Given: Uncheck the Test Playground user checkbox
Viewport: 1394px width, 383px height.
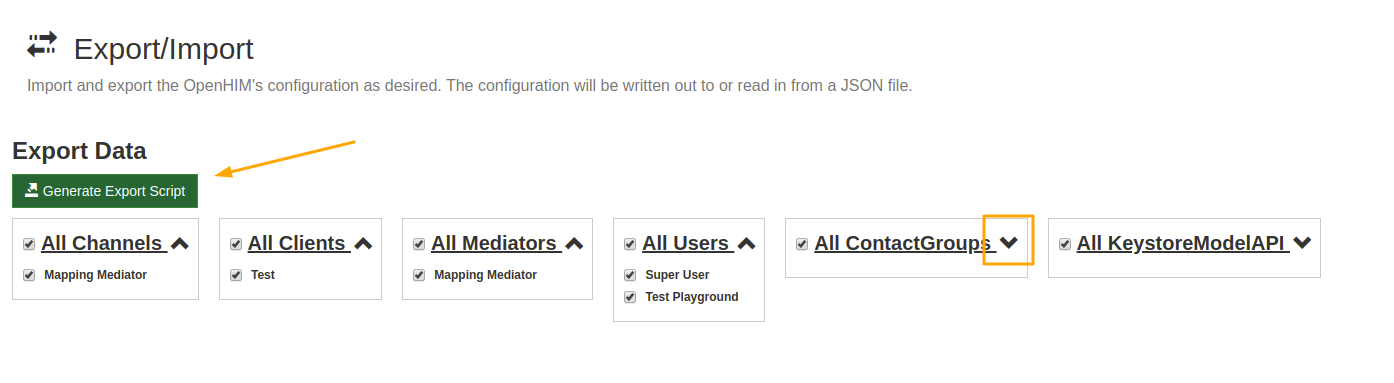Looking at the screenshot, I should click(x=630, y=297).
